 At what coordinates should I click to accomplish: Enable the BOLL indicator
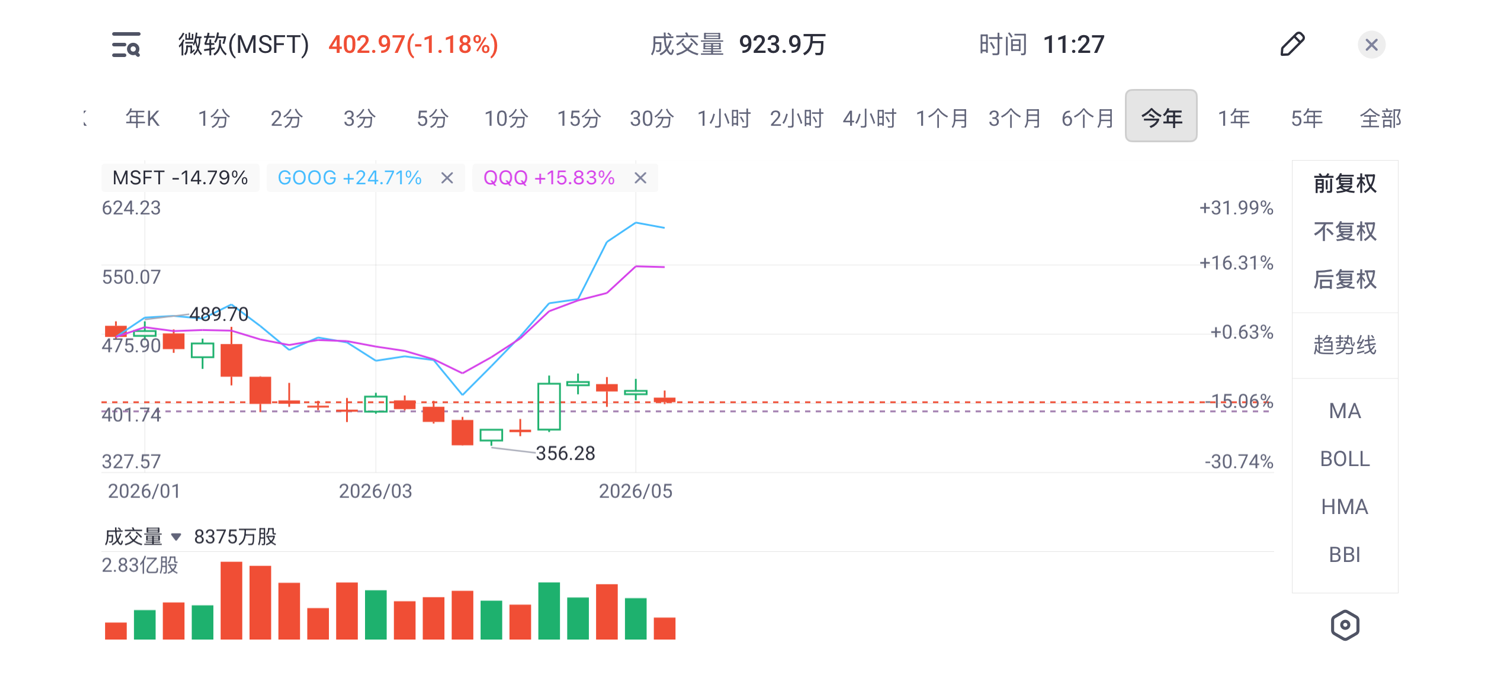tap(1345, 459)
